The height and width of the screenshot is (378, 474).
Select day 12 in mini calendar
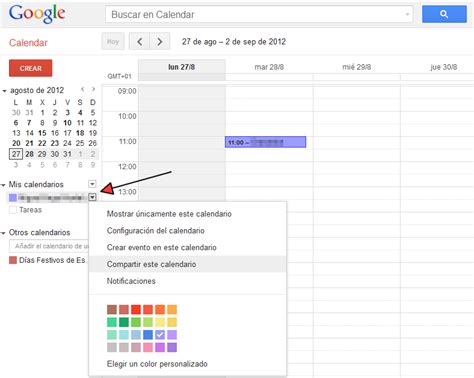[93, 123]
